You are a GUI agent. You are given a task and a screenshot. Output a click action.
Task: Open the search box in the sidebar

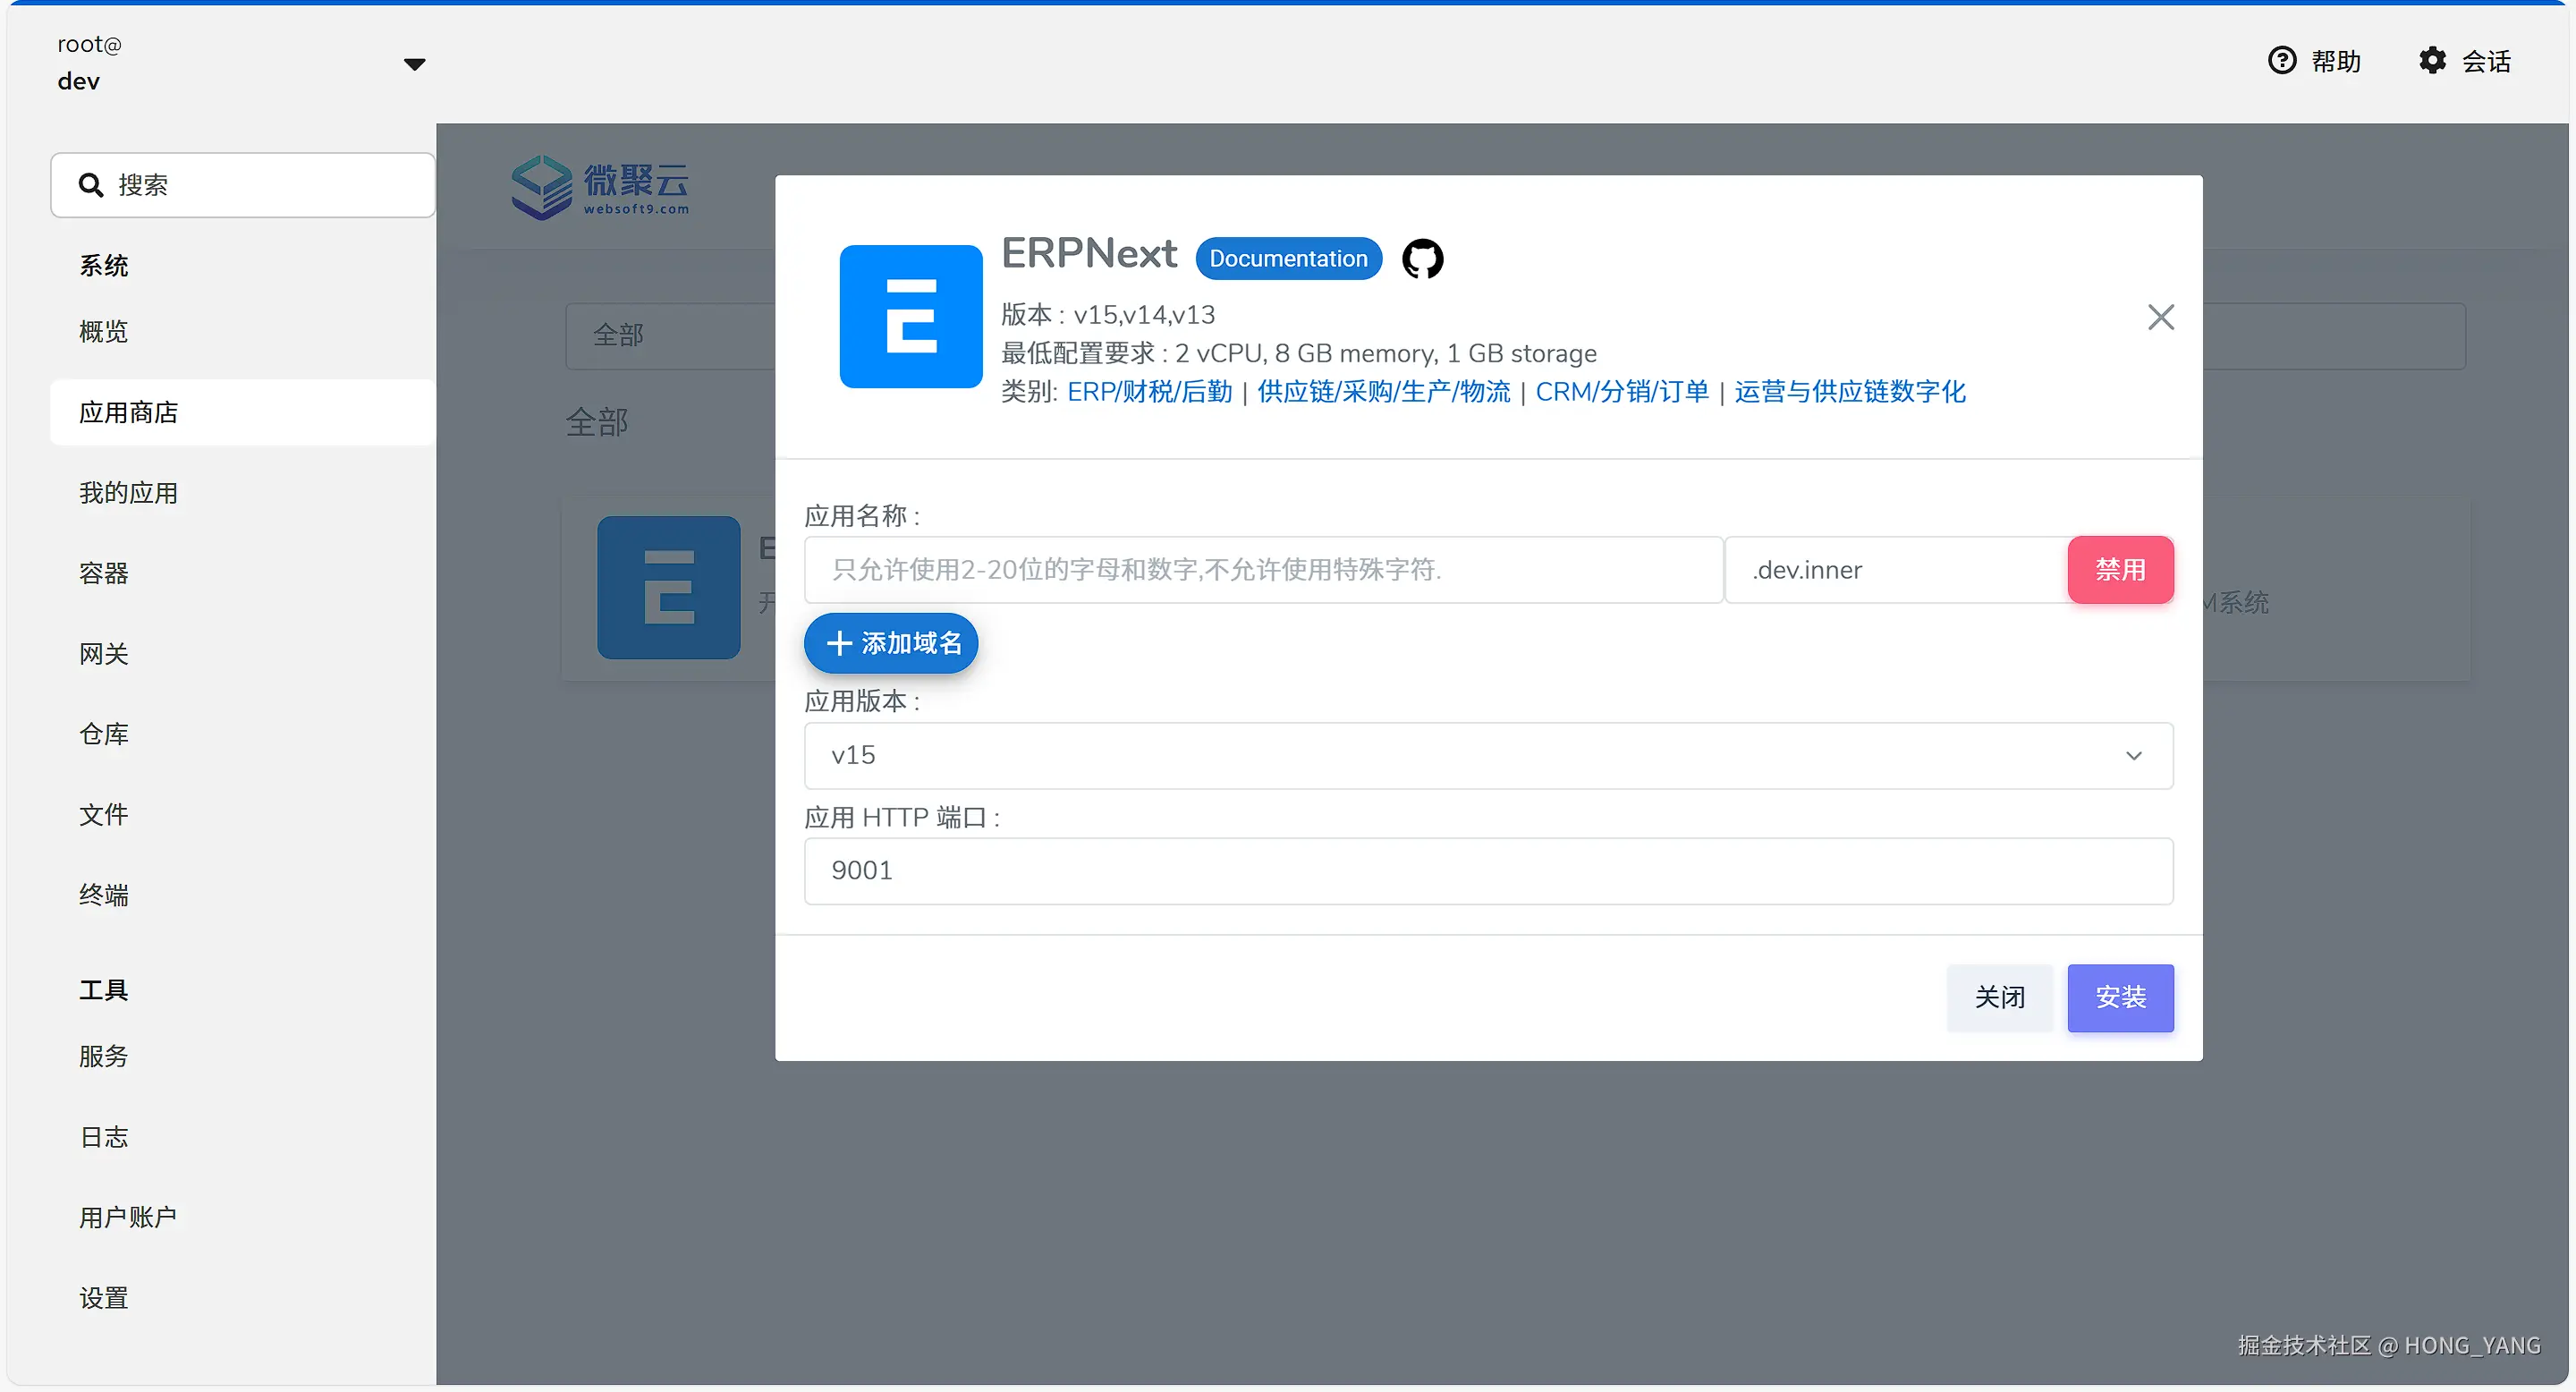(x=242, y=184)
